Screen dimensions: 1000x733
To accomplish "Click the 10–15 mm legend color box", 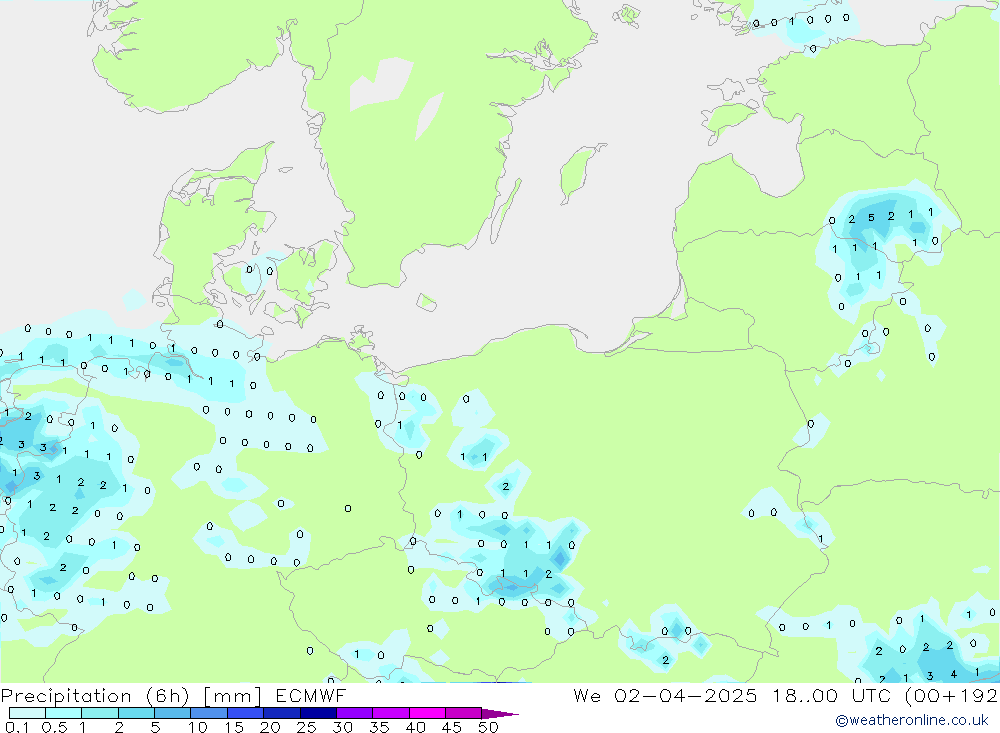I will click(x=209, y=713).
